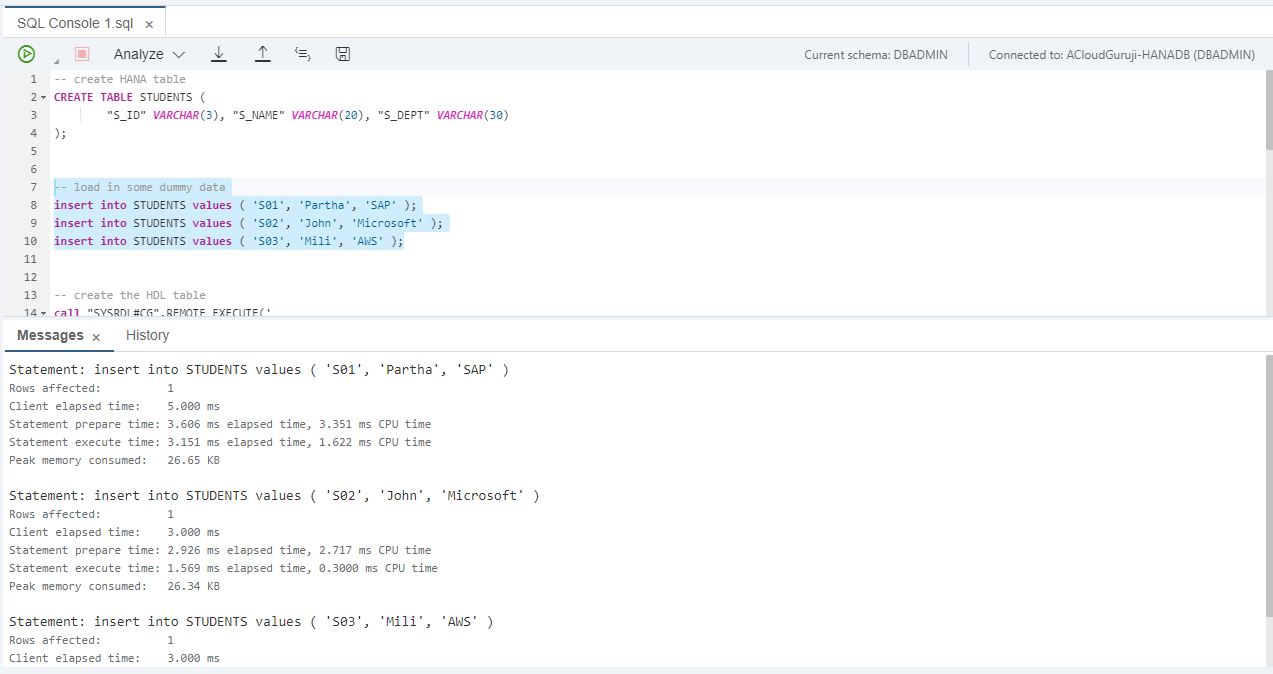Select the Messages tab

coord(50,336)
